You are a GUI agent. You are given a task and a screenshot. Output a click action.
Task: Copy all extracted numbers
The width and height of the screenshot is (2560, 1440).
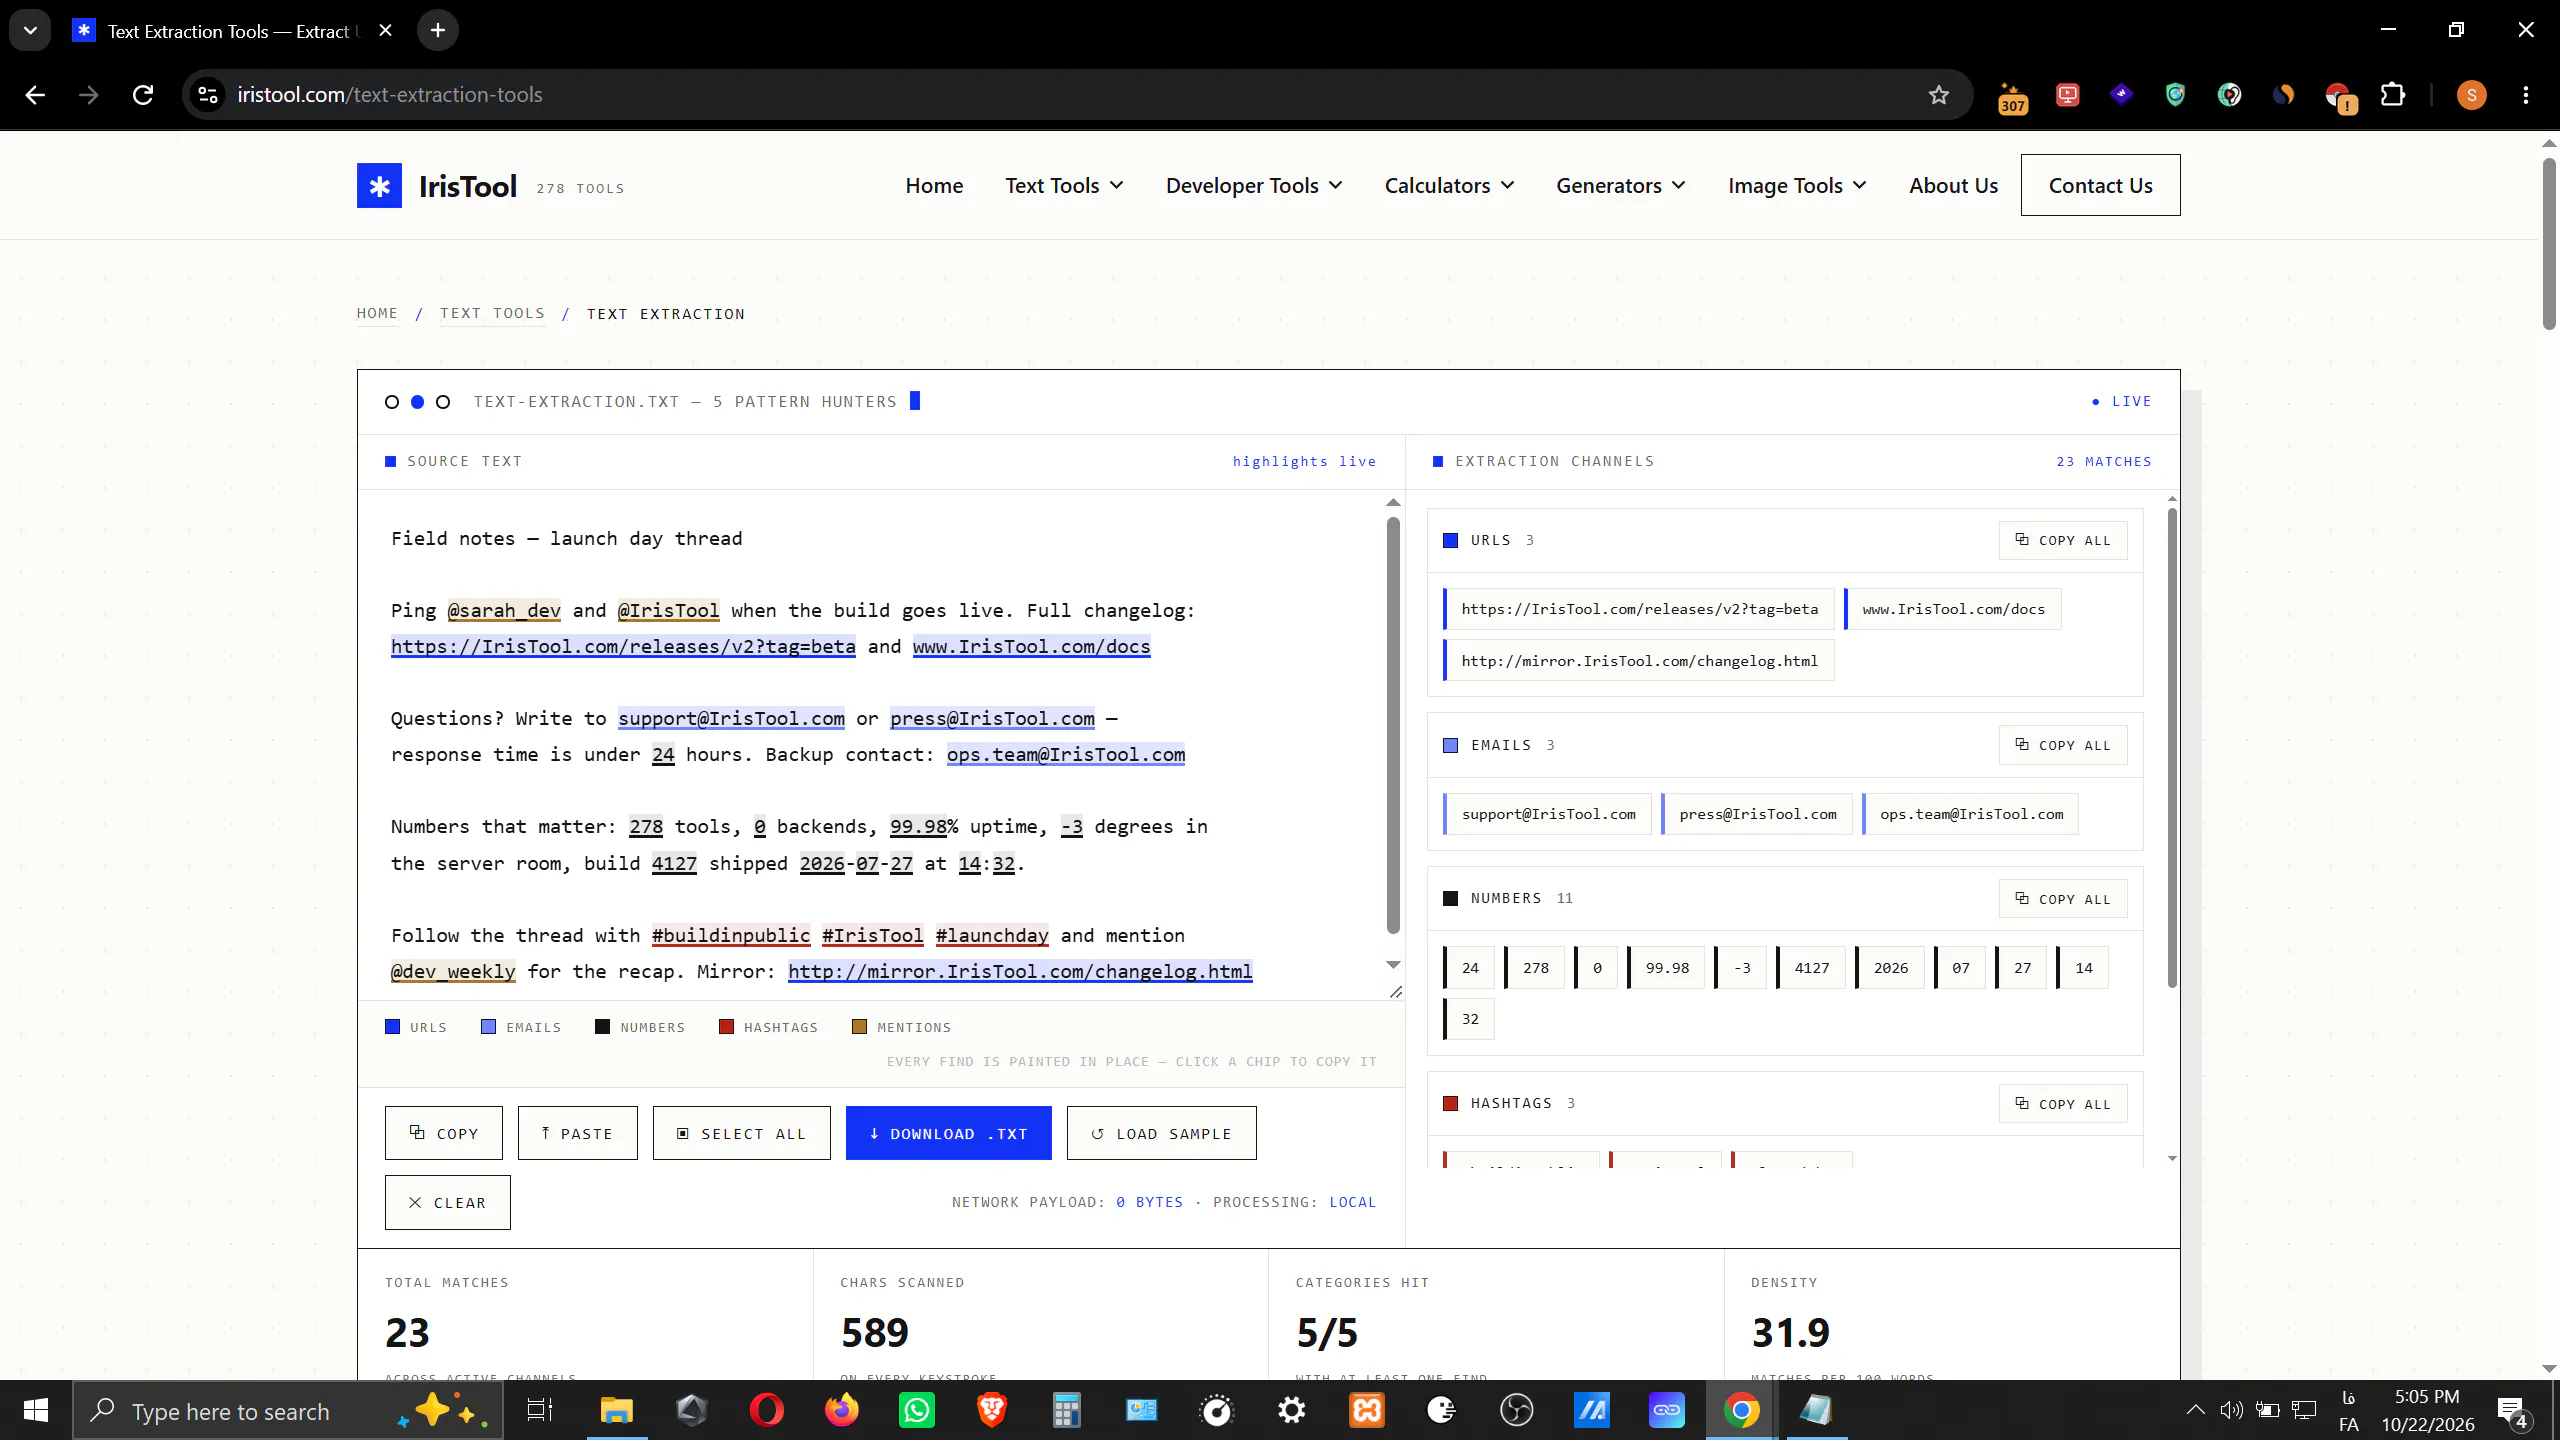[x=2063, y=900]
